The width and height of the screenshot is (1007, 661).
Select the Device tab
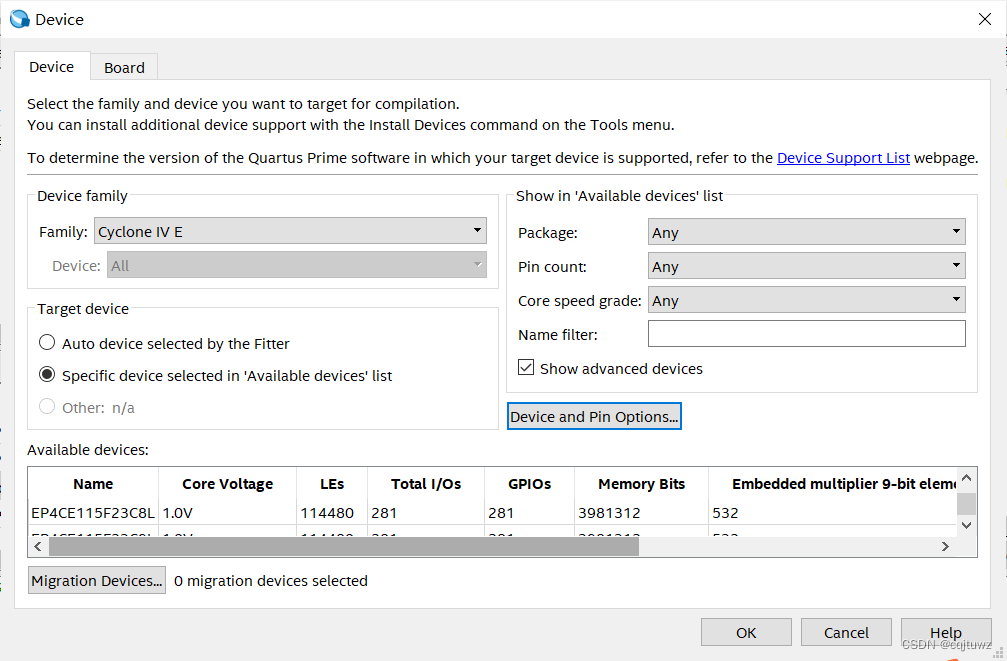click(x=51, y=67)
